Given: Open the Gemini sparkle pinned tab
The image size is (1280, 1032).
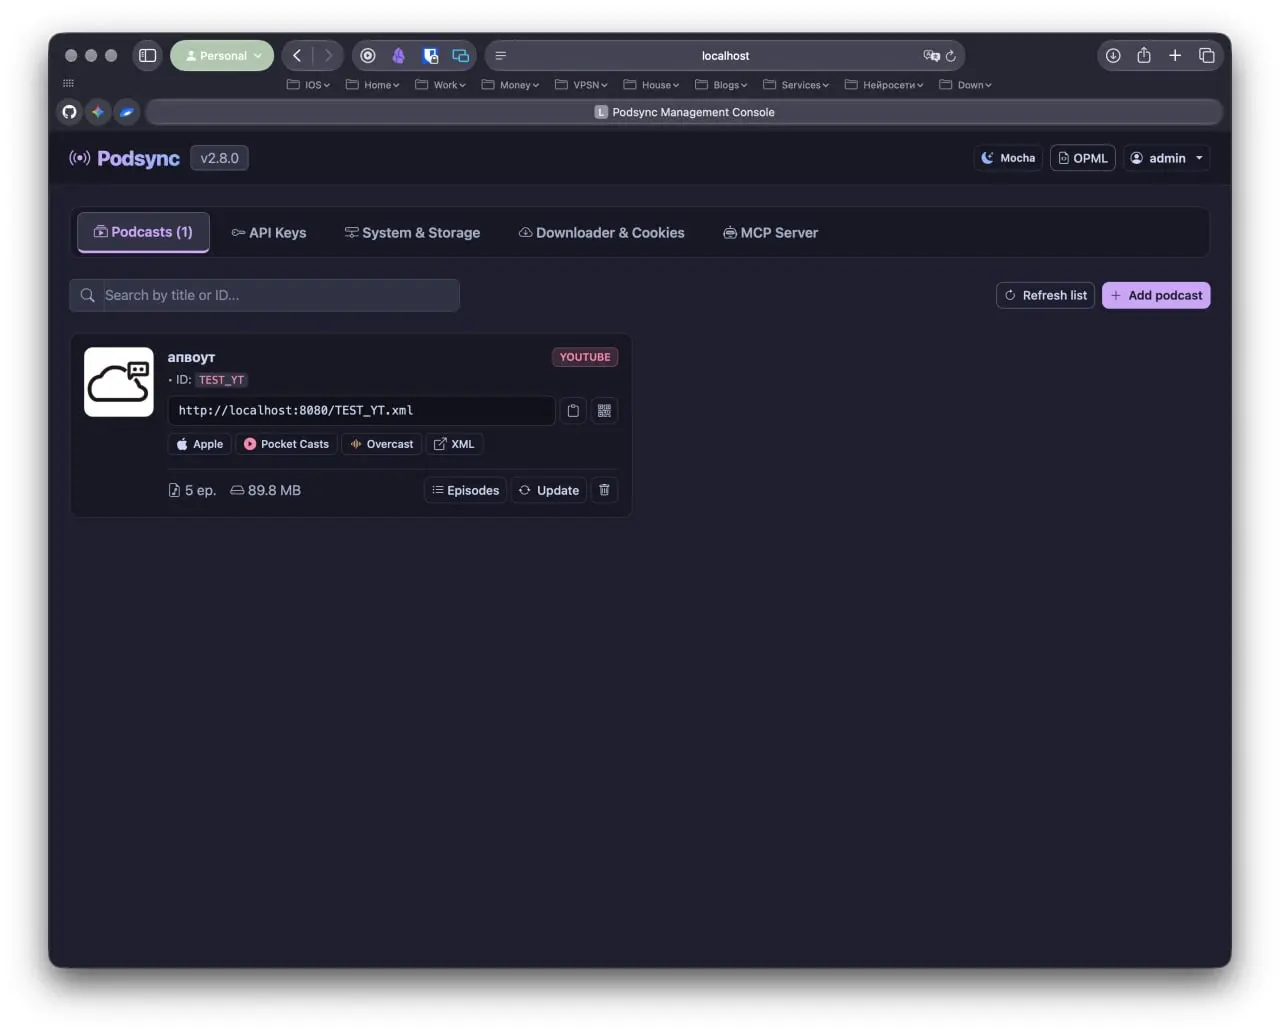Looking at the screenshot, I should click(x=98, y=112).
